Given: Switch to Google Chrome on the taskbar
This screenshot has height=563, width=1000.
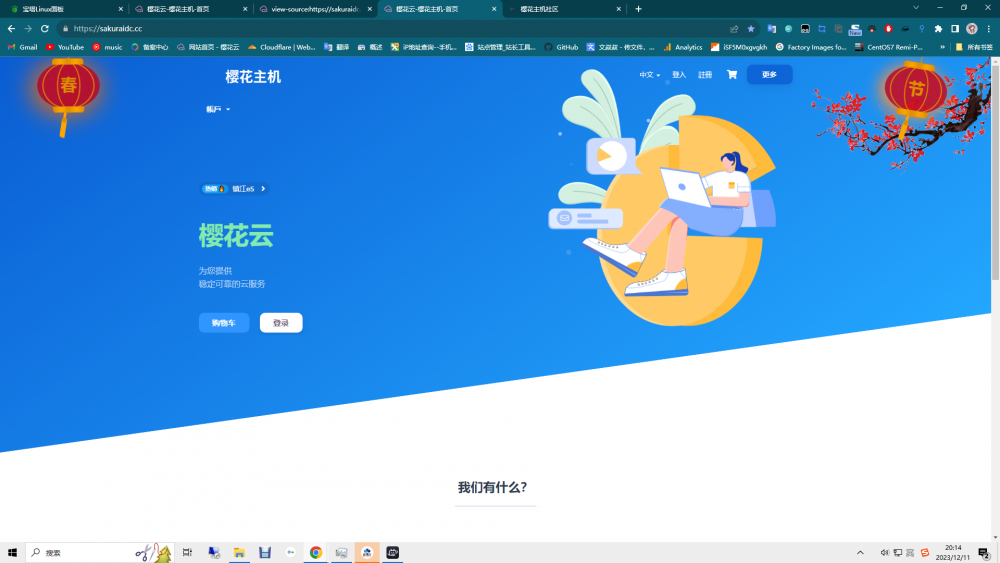Looking at the screenshot, I should tap(316, 553).
